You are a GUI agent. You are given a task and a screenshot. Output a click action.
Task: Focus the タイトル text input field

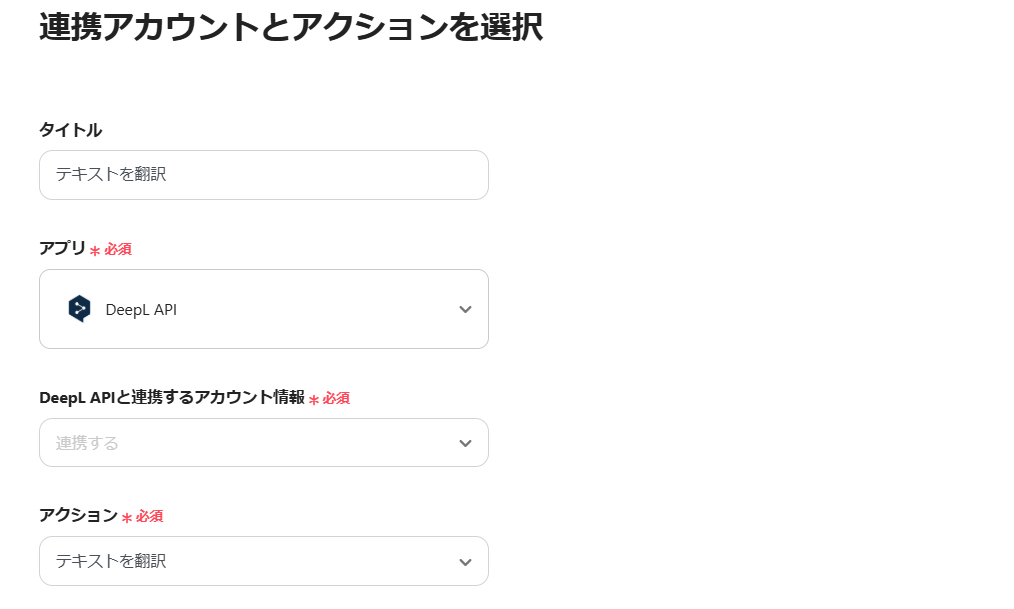[x=264, y=175]
